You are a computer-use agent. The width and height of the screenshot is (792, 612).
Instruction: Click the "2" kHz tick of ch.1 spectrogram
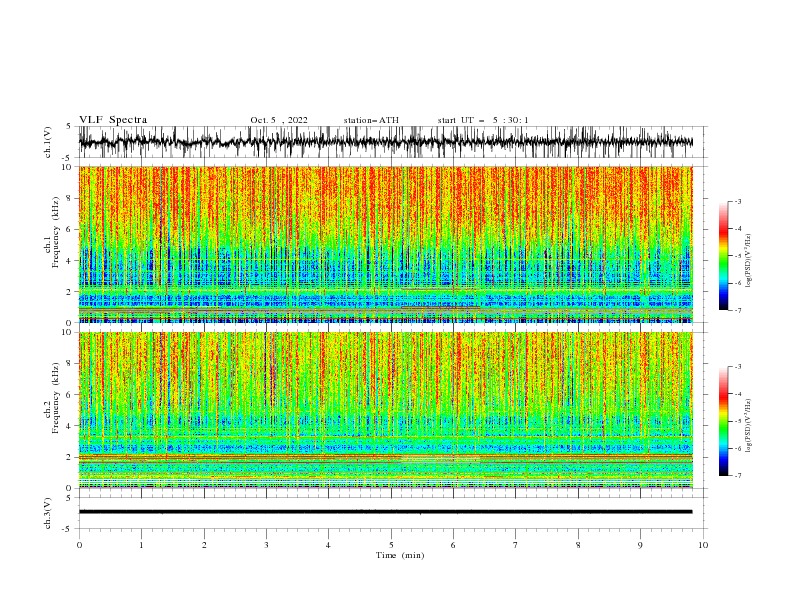[x=70, y=292]
